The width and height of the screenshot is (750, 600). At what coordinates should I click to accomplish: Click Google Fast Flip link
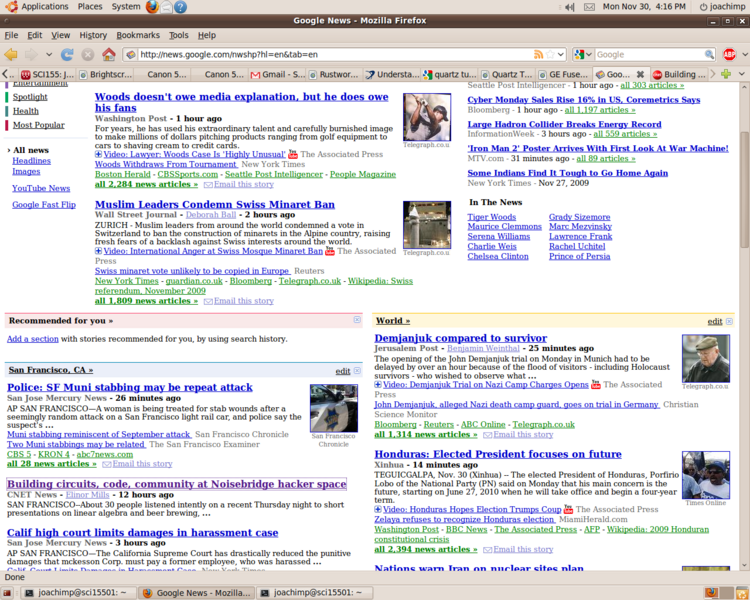coord(44,204)
